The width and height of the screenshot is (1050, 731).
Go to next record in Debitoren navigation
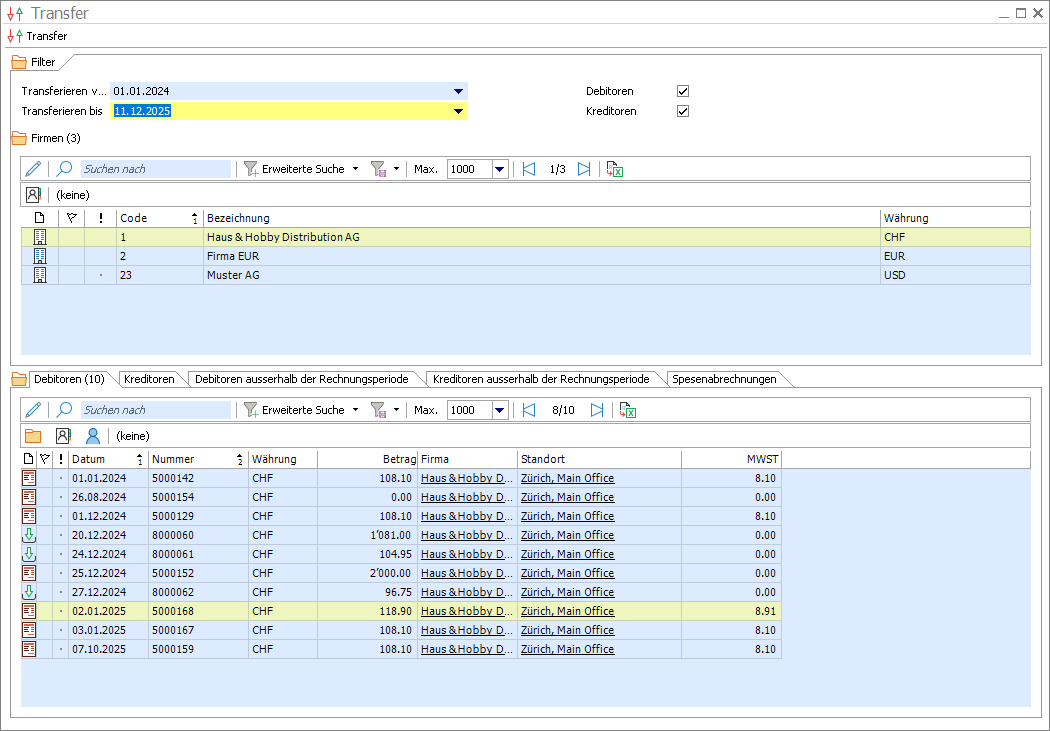[x=597, y=410]
